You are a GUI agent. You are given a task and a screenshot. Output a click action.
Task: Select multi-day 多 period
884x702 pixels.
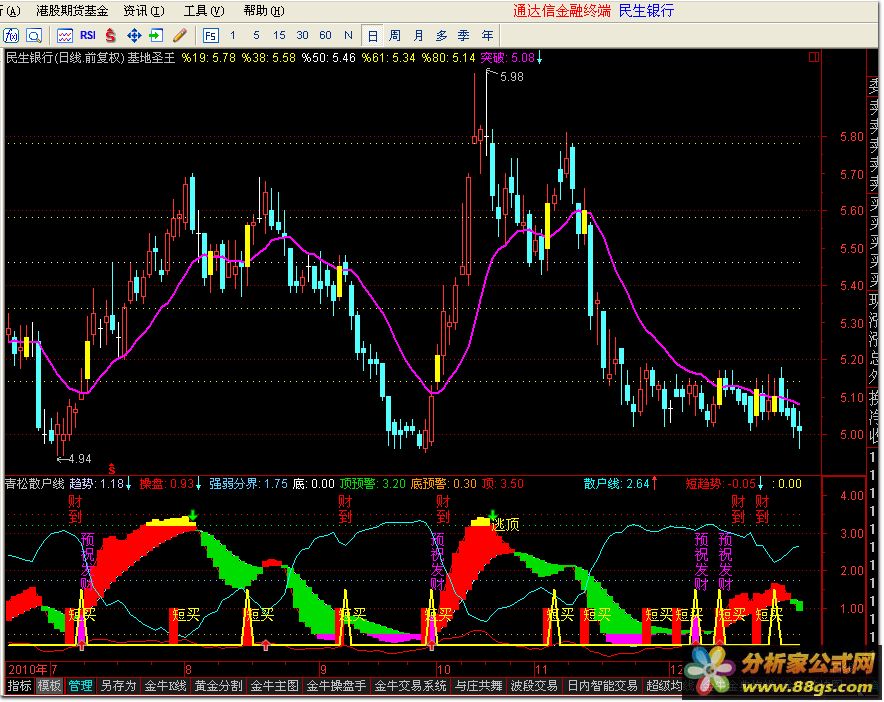click(441, 36)
